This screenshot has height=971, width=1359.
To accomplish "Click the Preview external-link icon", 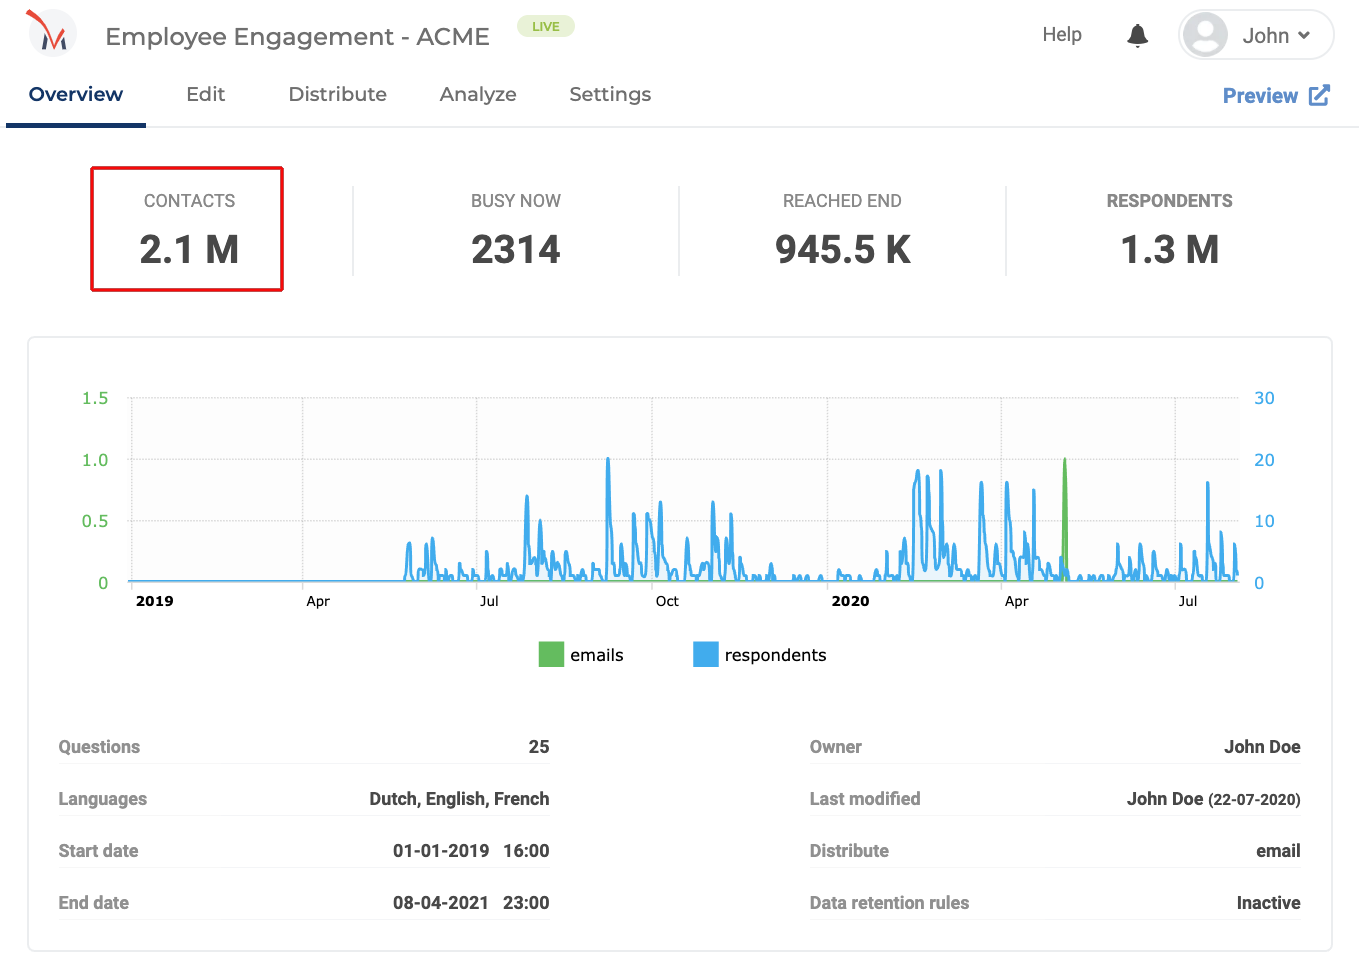I will click(x=1320, y=95).
